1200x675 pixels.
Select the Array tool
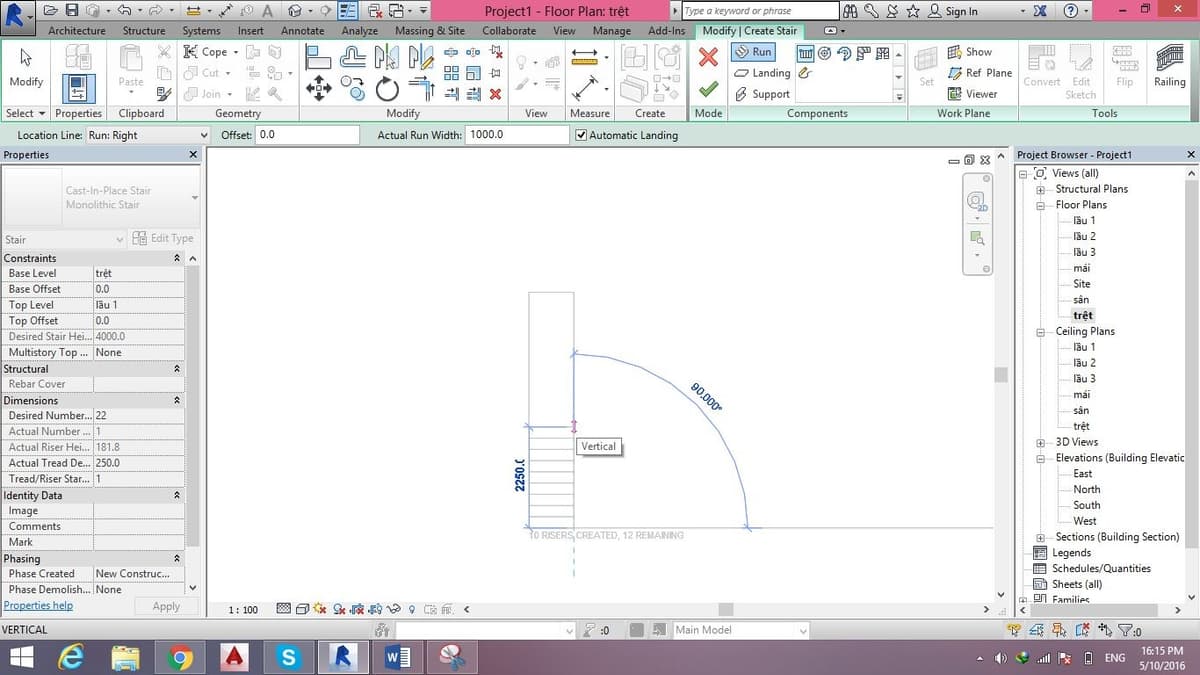pos(451,73)
